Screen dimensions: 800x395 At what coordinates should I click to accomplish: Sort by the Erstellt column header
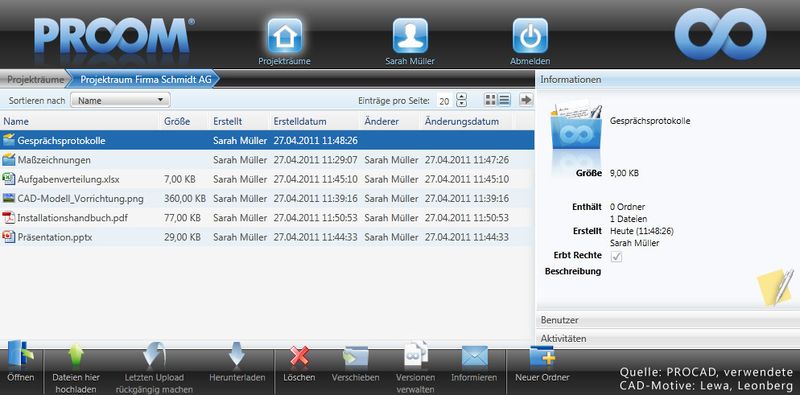[x=228, y=121]
